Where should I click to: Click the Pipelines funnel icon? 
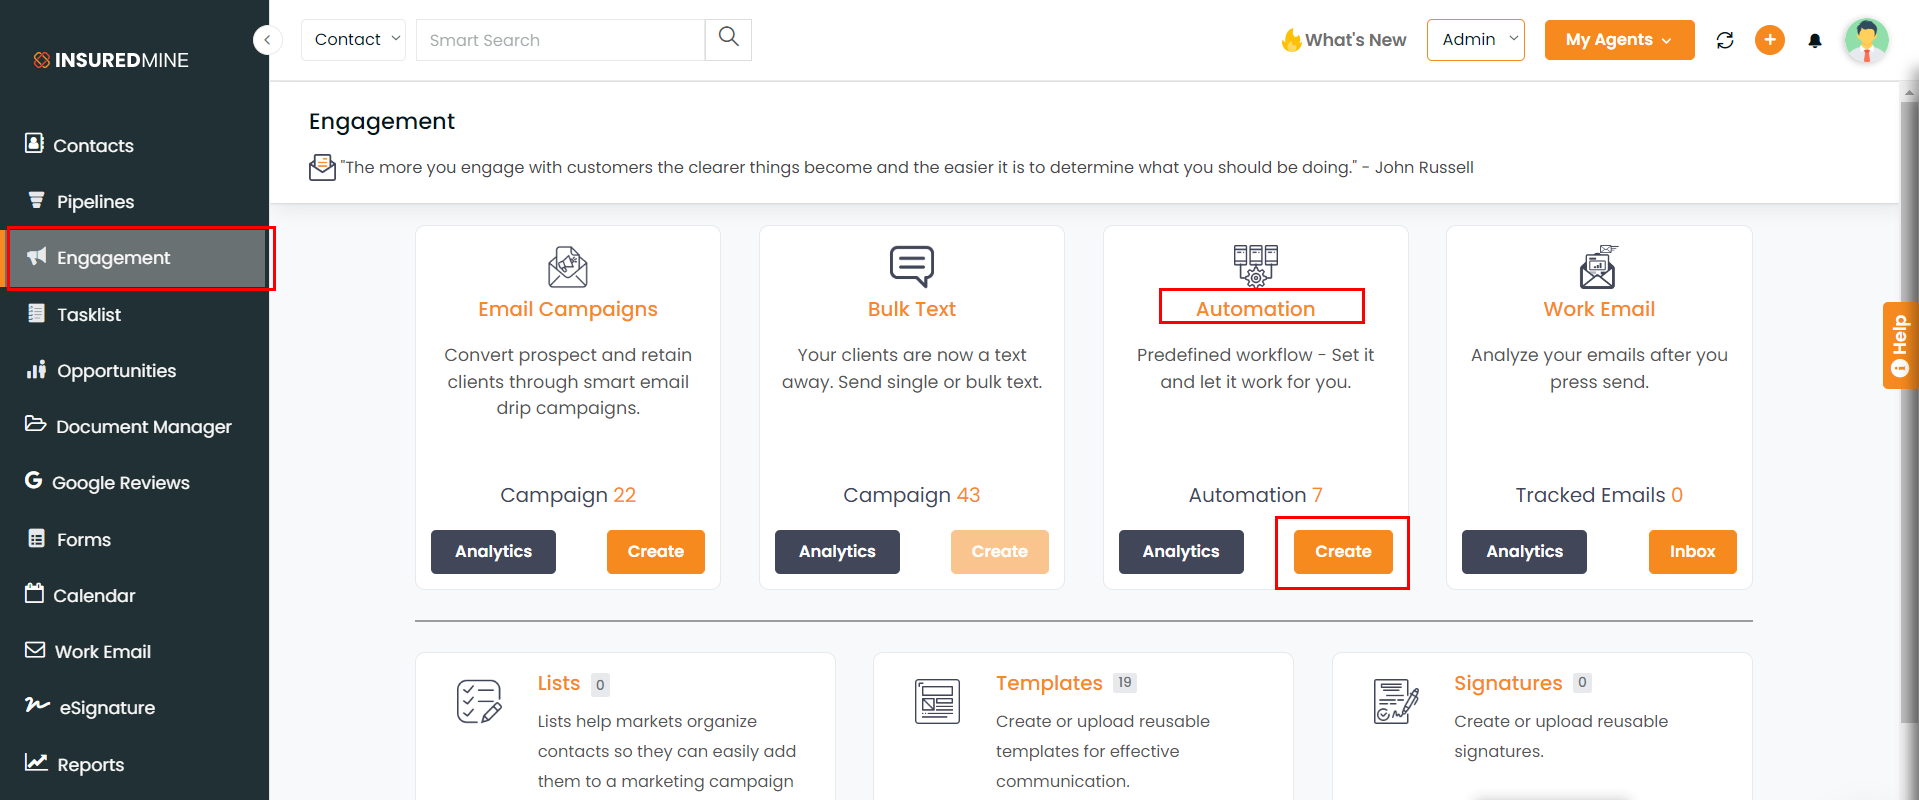[36, 200]
